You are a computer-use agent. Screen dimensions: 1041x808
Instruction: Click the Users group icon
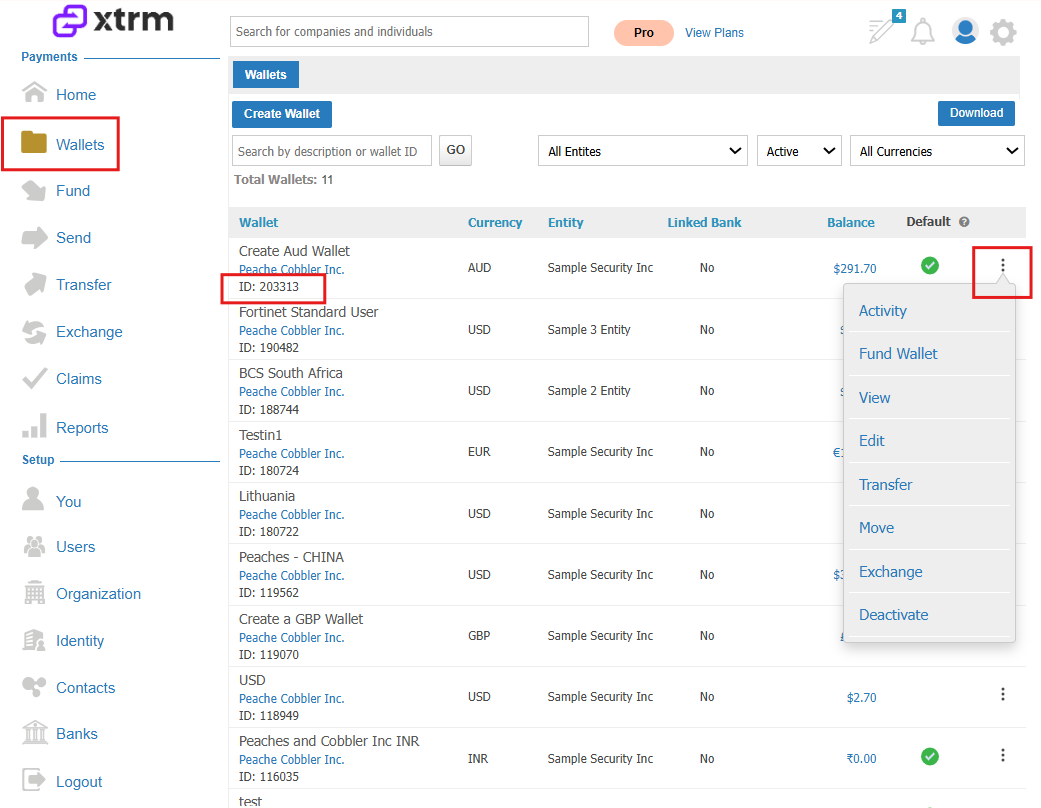click(34, 546)
